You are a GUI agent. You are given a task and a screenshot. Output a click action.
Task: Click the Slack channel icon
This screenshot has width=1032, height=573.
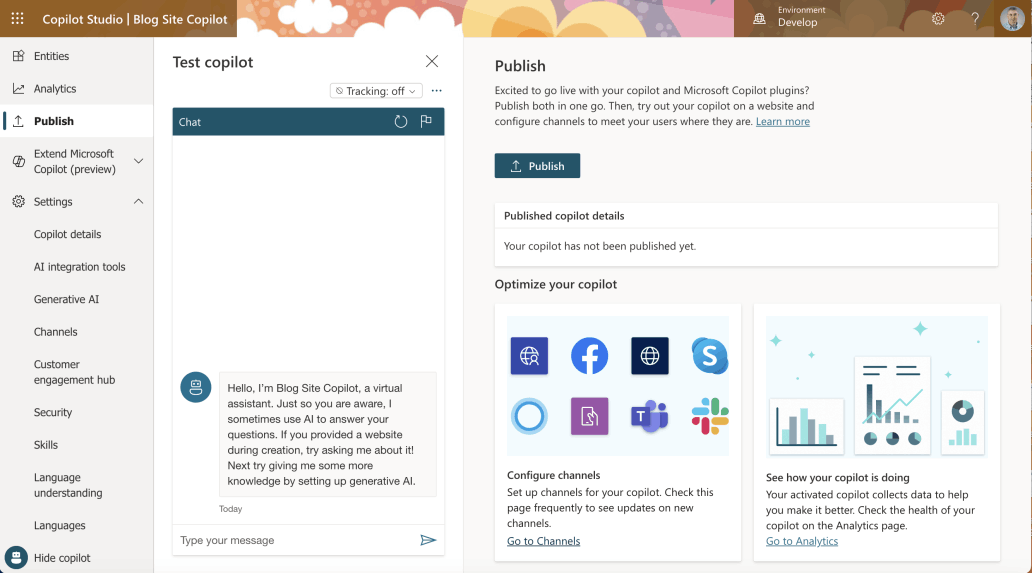(710, 416)
